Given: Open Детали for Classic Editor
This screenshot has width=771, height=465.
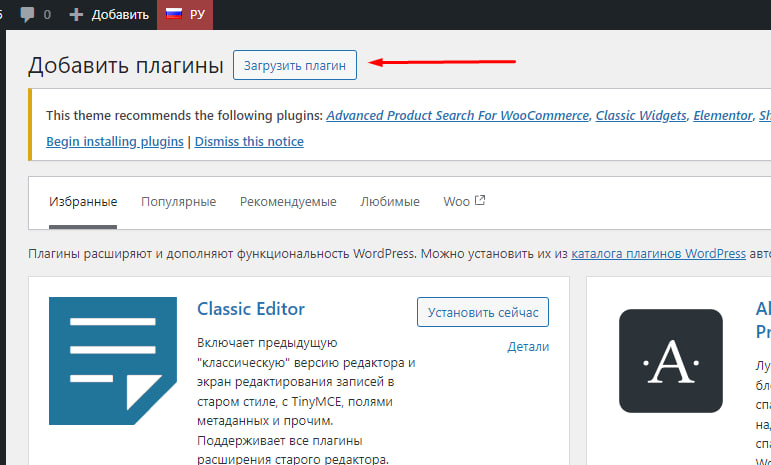Looking at the screenshot, I should 528,347.
